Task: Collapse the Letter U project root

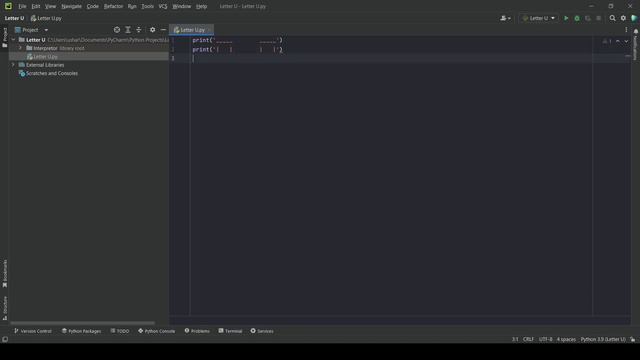Action: pos(13,40)
